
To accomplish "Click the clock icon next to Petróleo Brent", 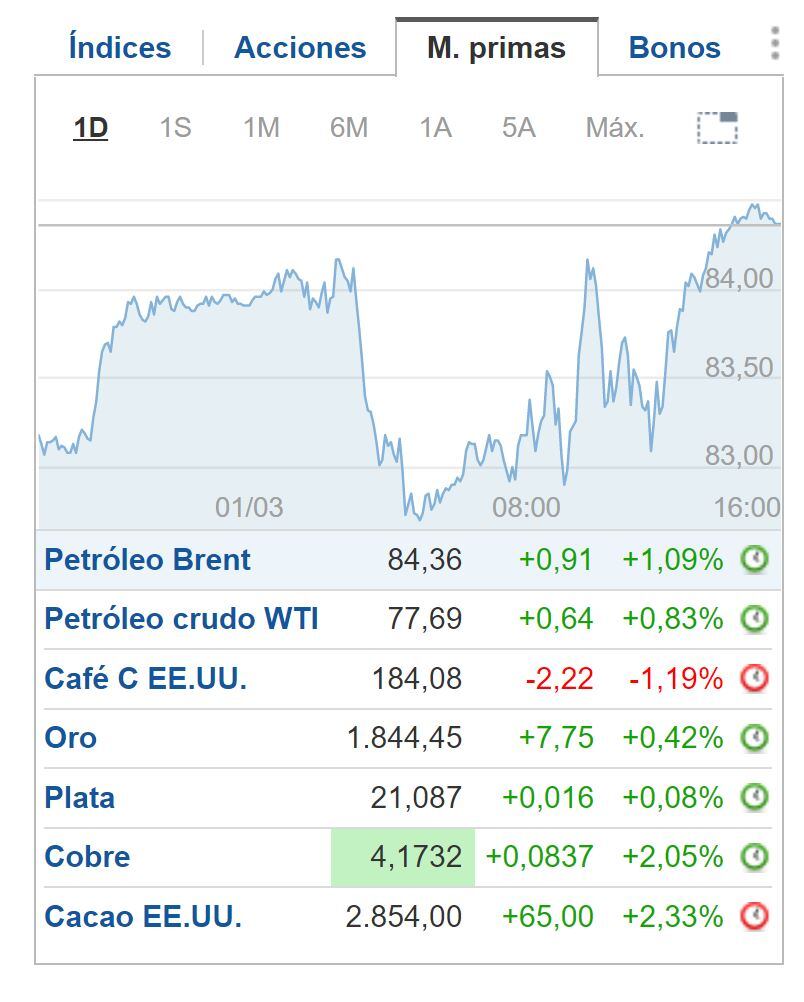I will tap(755, 560).
